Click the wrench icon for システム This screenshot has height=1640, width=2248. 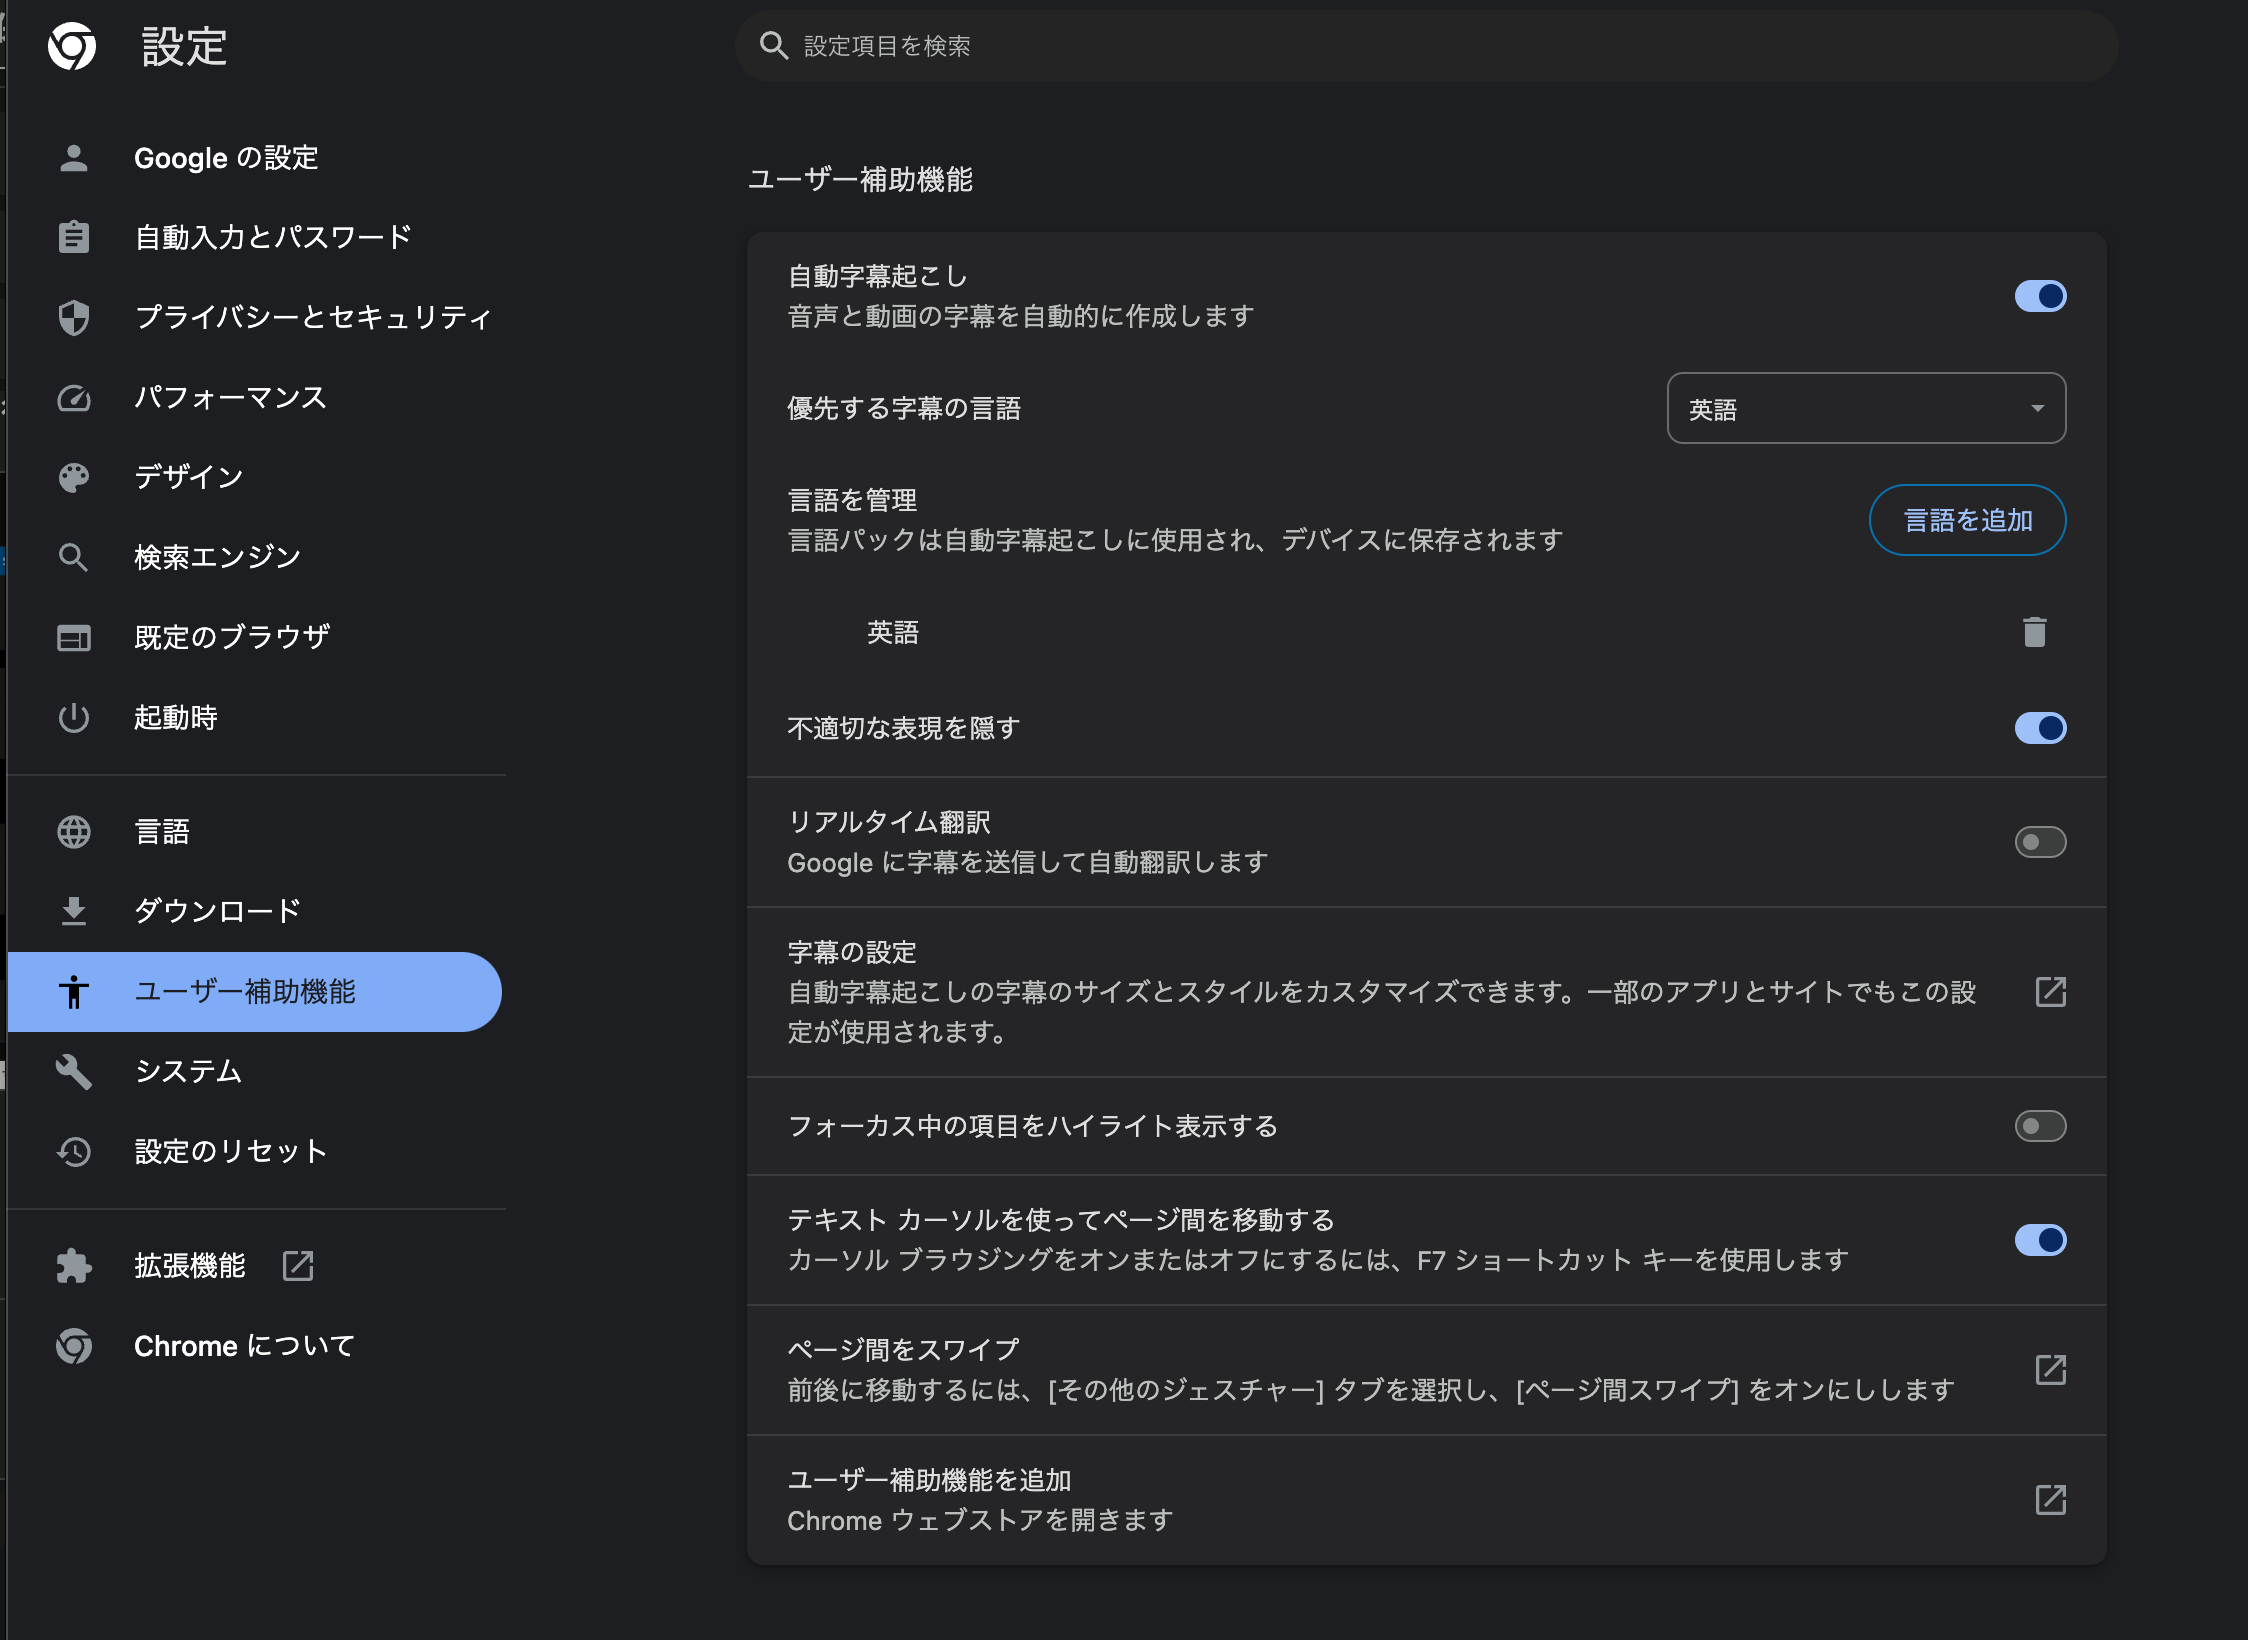click(x=73, y=1071)
